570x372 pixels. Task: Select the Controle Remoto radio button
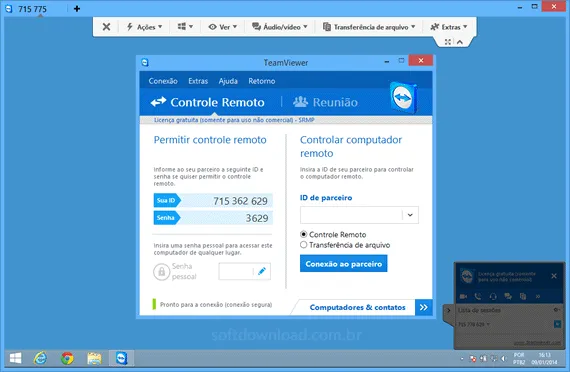[x=304, y=234]
